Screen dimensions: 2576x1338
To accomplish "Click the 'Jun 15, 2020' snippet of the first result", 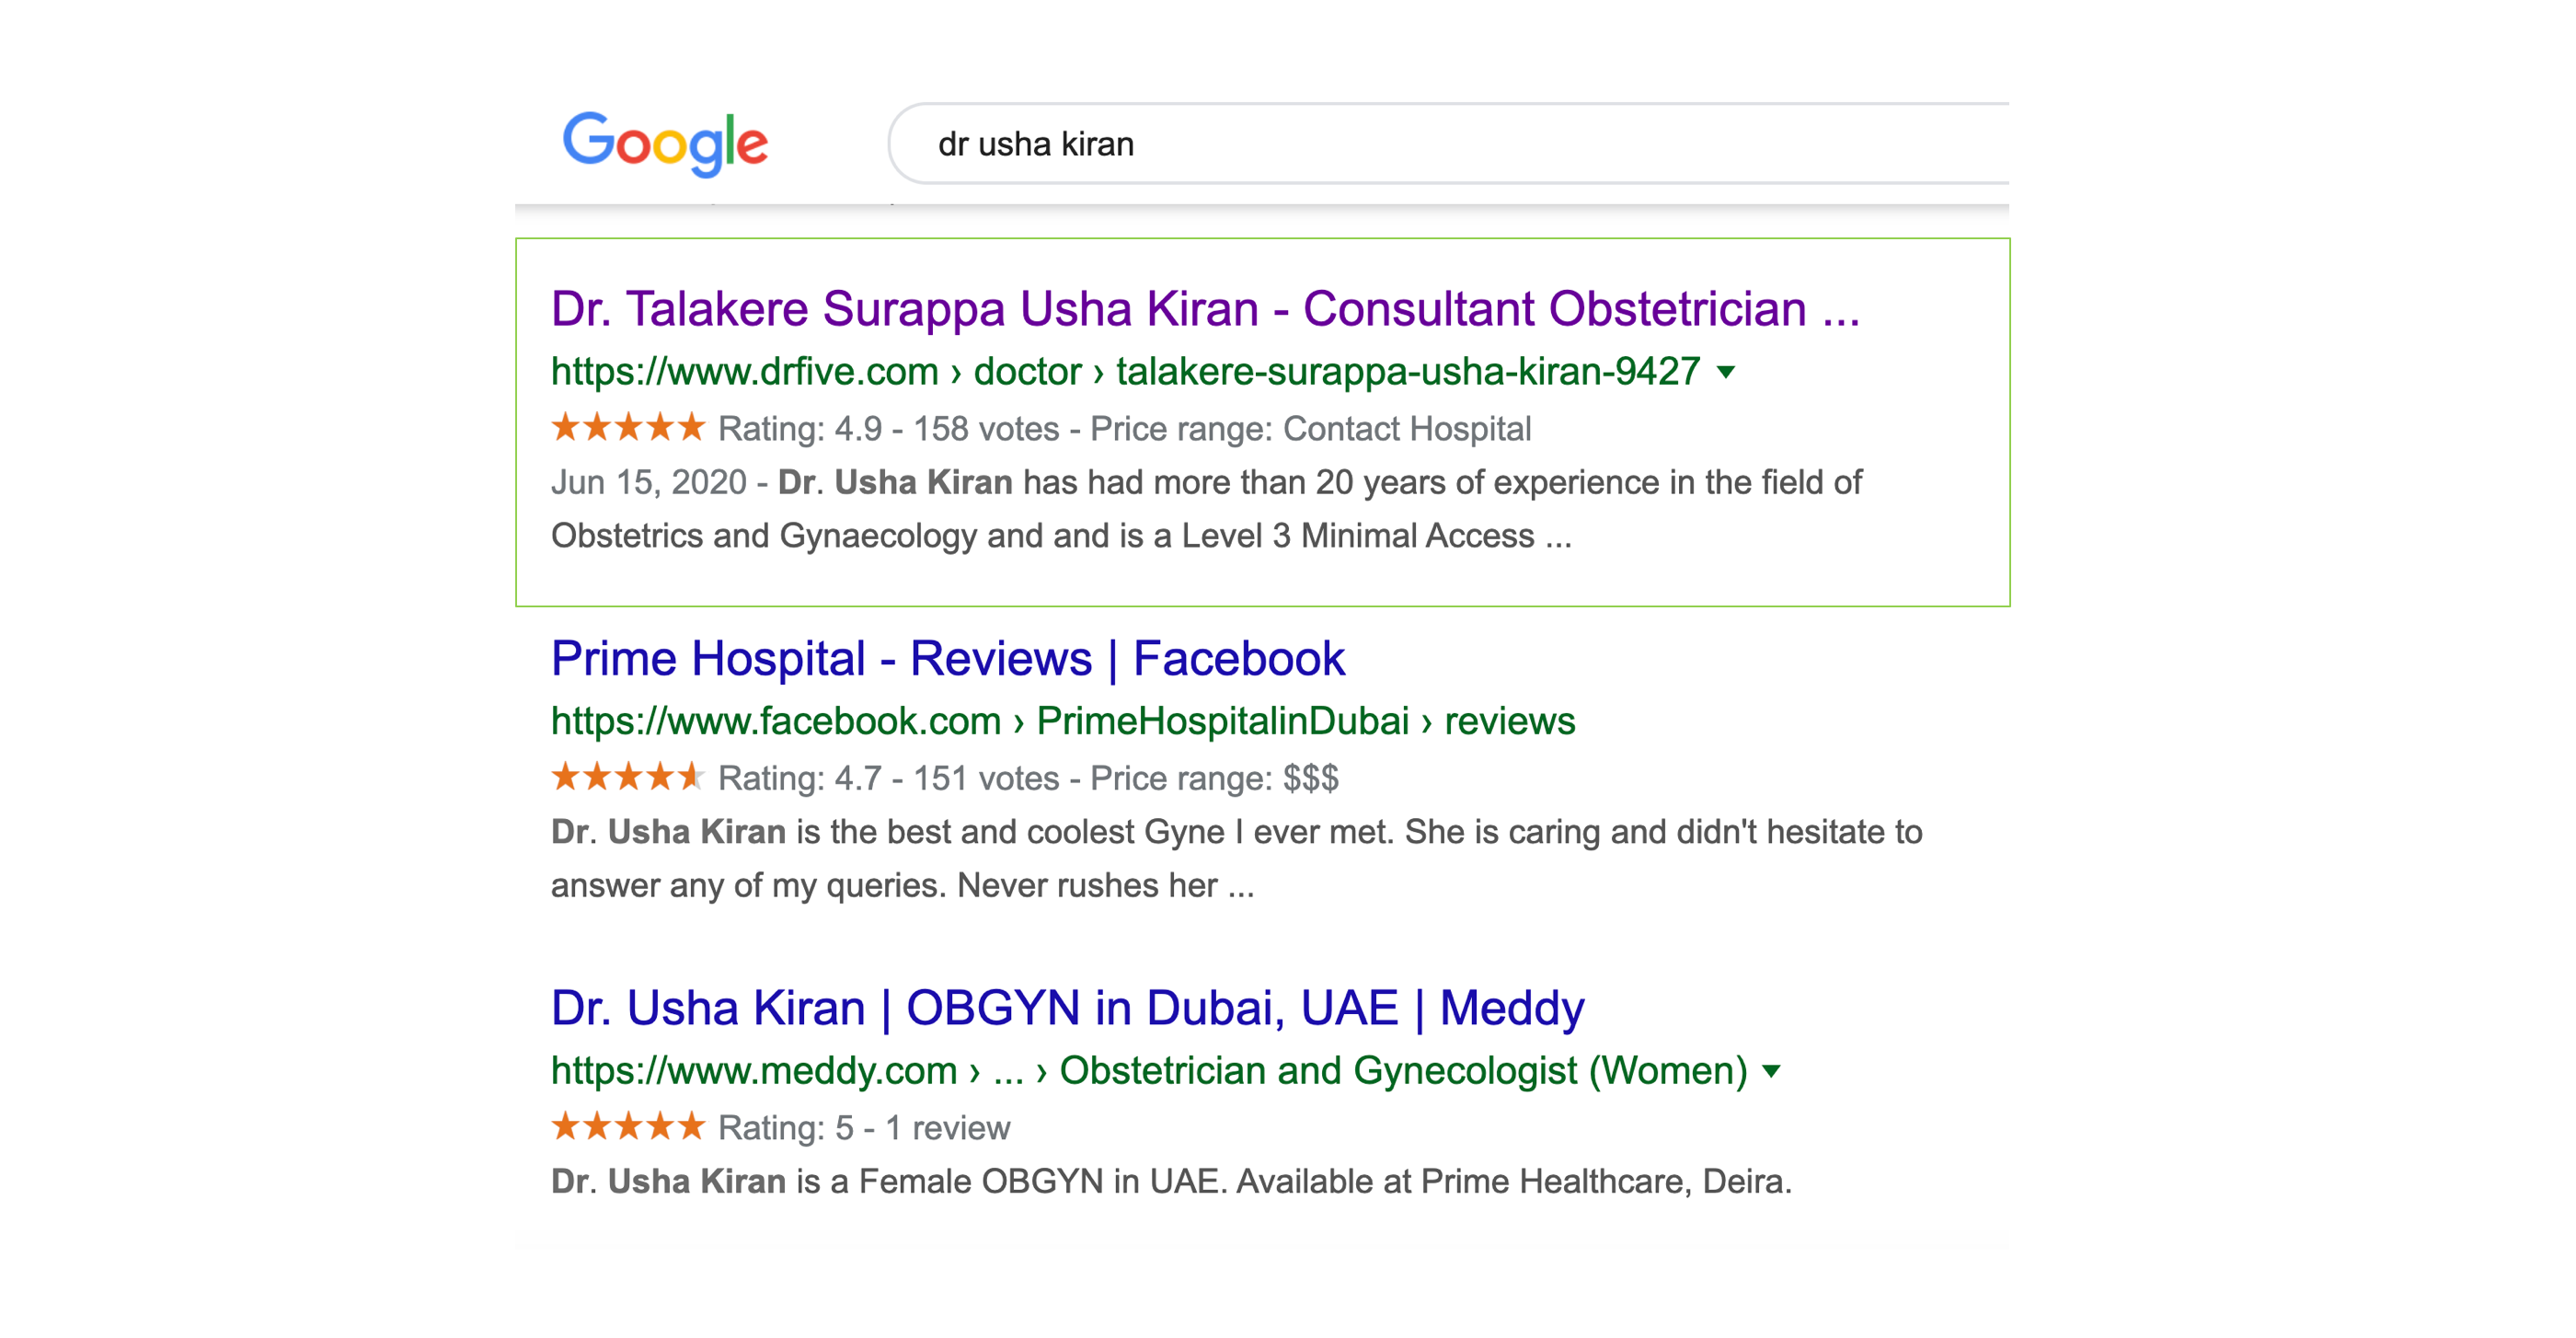I will (649, 482).
